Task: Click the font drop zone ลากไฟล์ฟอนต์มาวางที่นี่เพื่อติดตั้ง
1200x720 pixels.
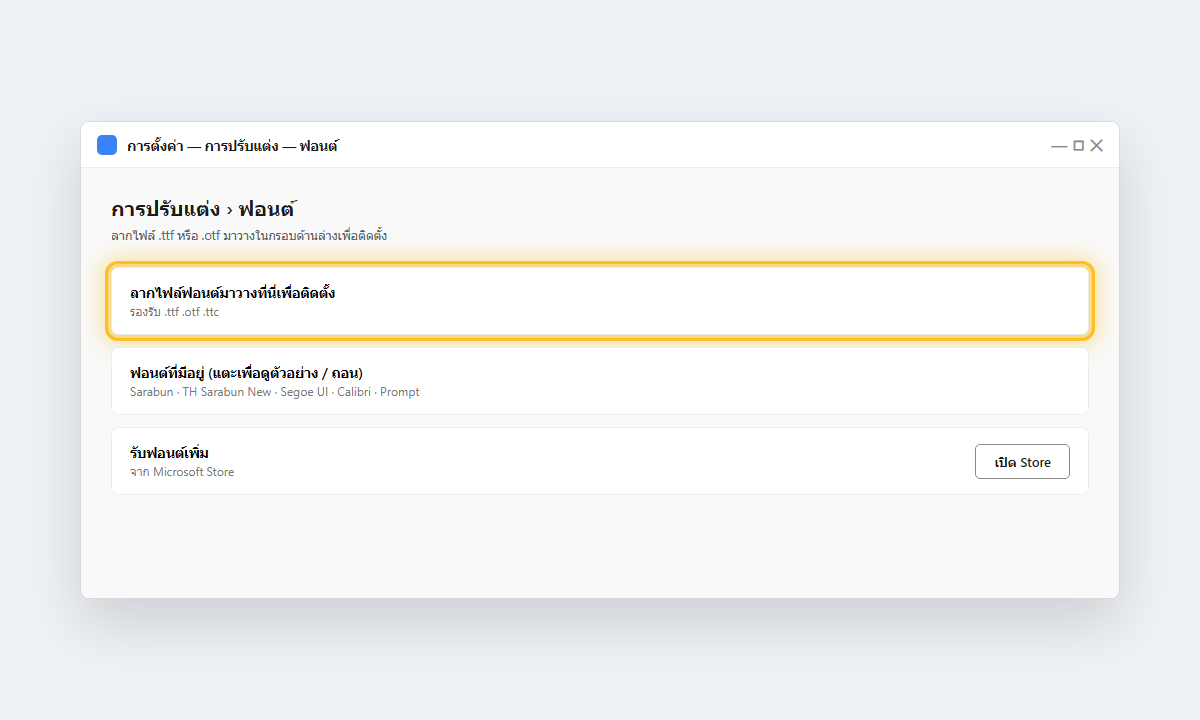Action: click(600, 301)
